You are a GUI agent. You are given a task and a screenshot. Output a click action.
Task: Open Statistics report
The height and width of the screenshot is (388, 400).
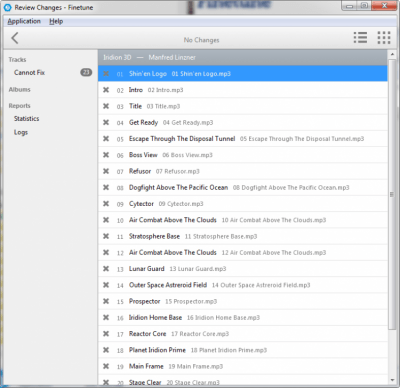coord(27,119)
